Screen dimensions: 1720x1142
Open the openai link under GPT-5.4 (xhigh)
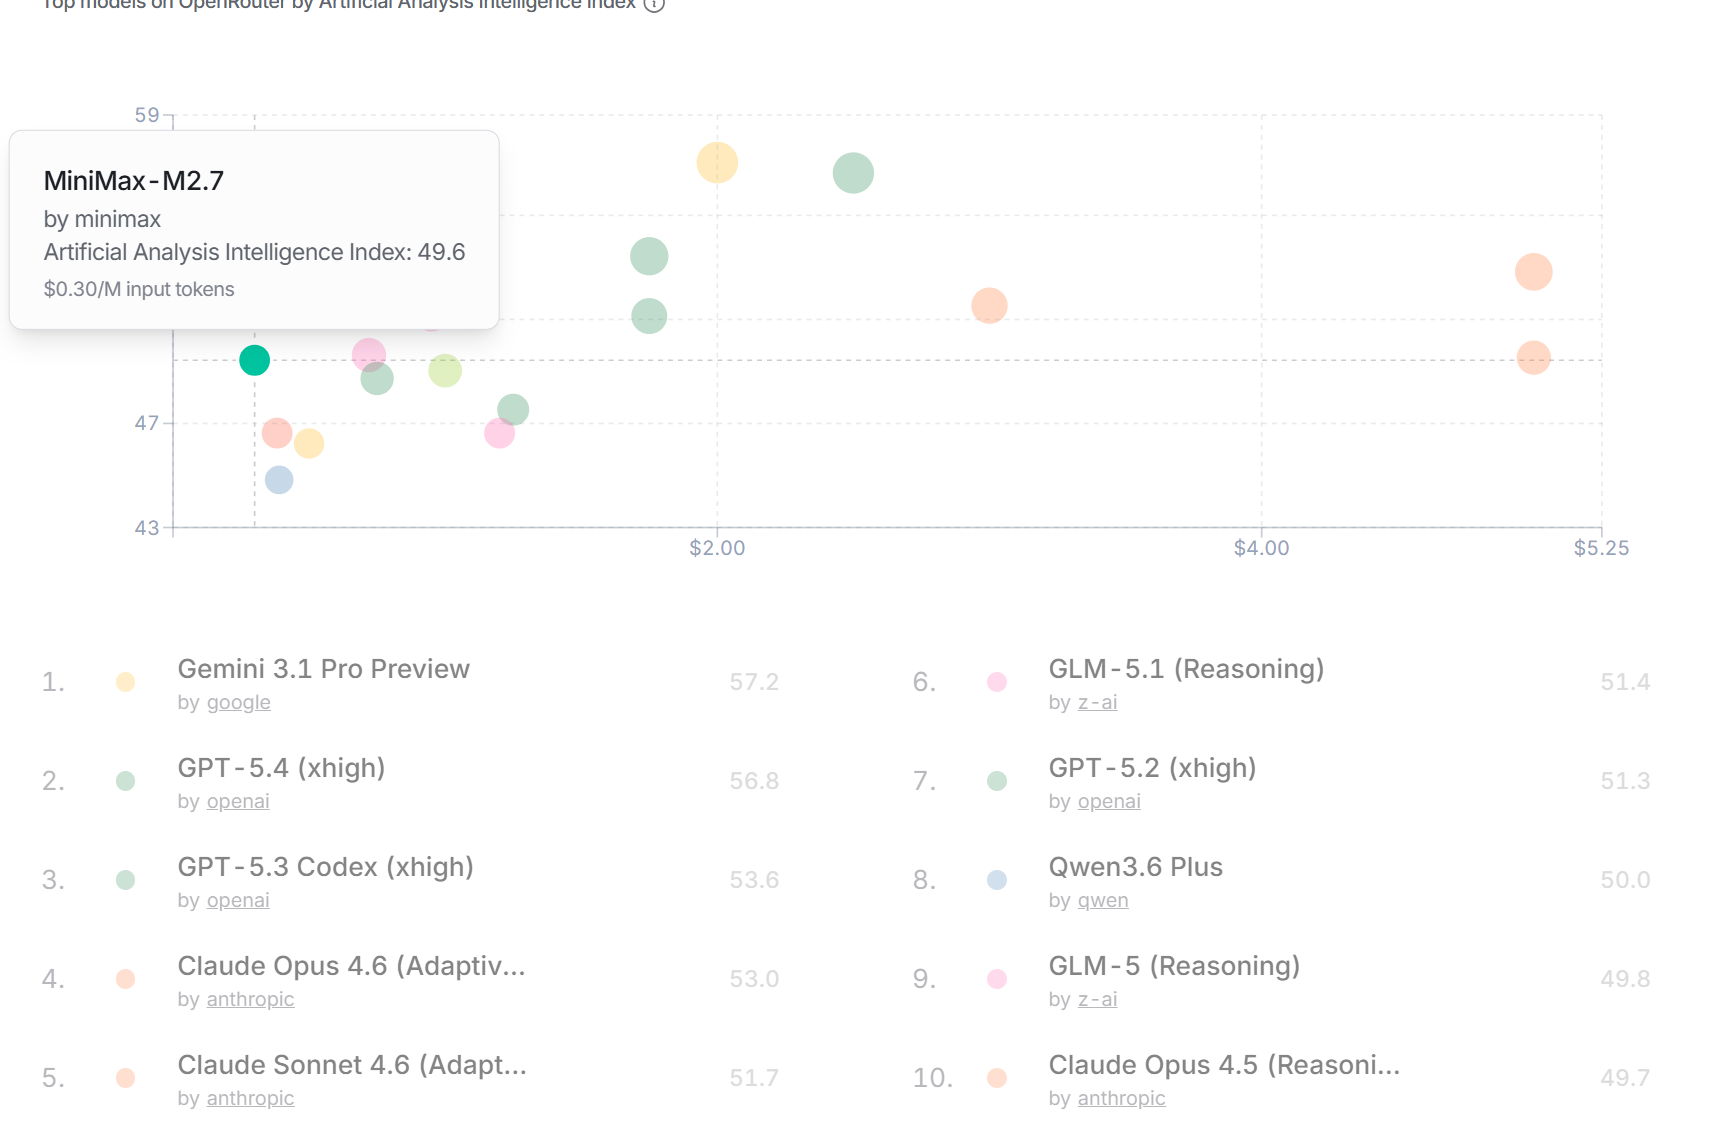point(238,802)
